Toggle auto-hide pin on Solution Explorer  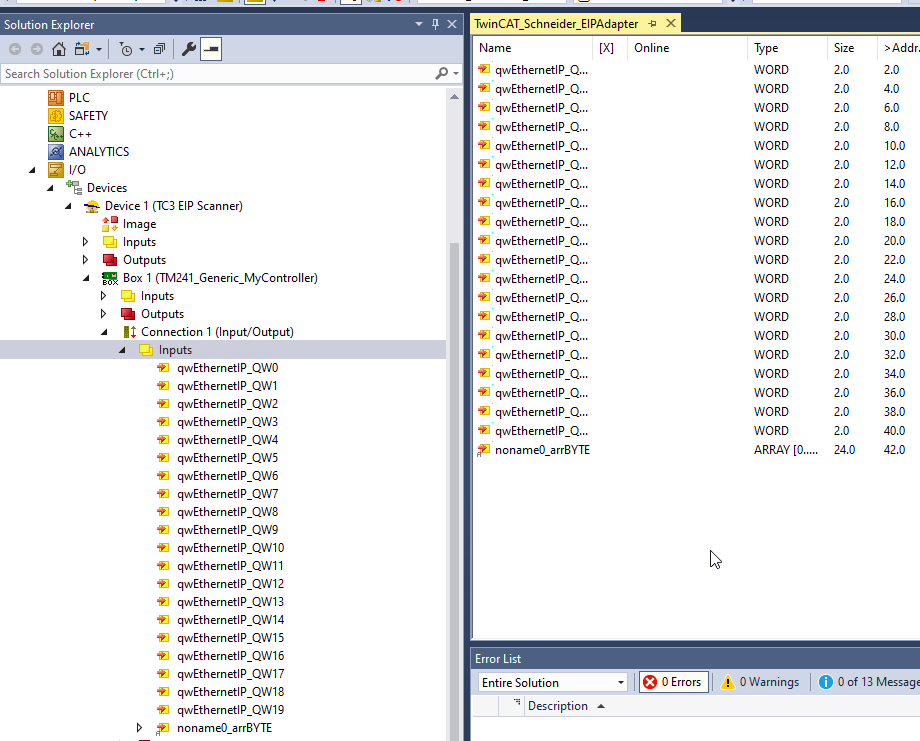(435, 24)
